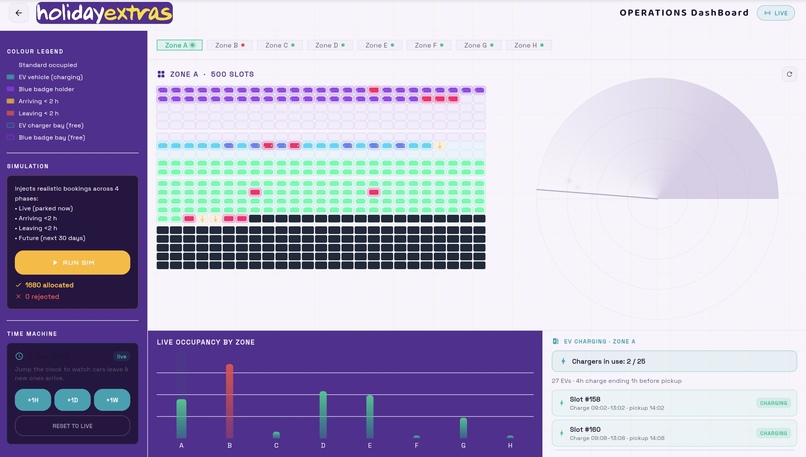Click the live badge in Time Machine
The height and width of the screenshot is (457, 806).
click(x=121, y=356)
